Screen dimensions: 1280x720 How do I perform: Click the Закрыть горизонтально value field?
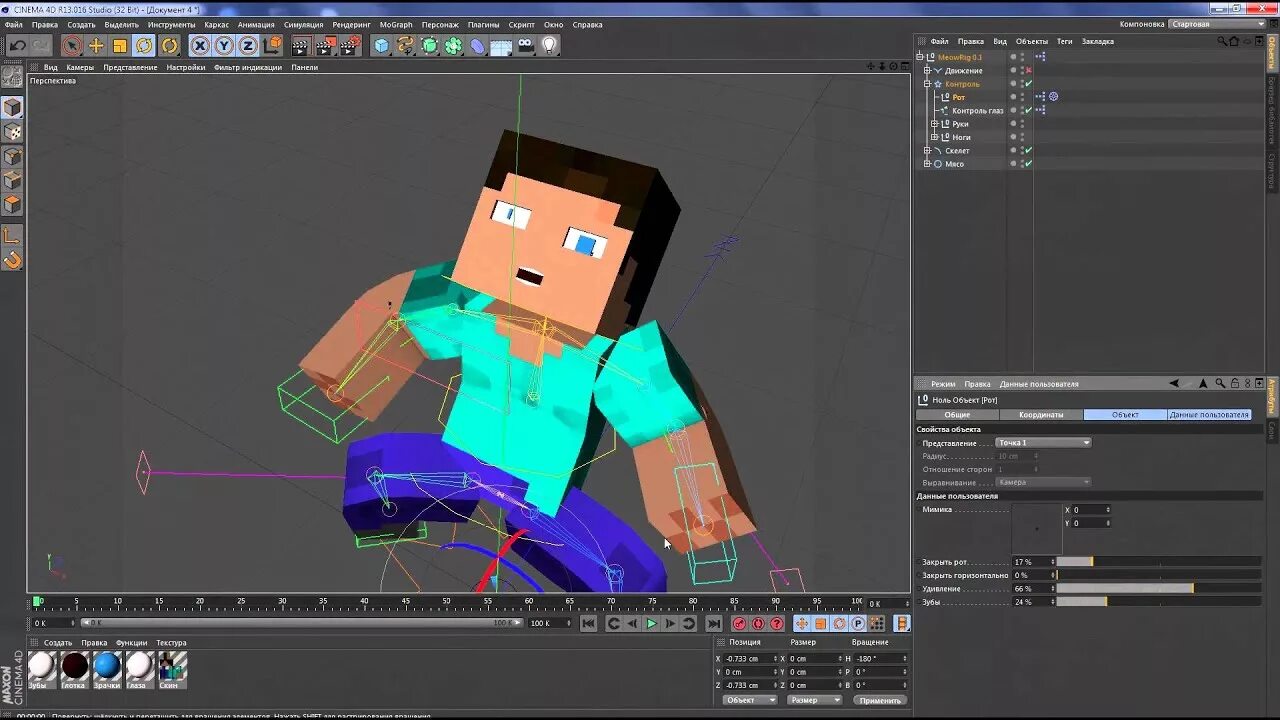(1033, 575)
